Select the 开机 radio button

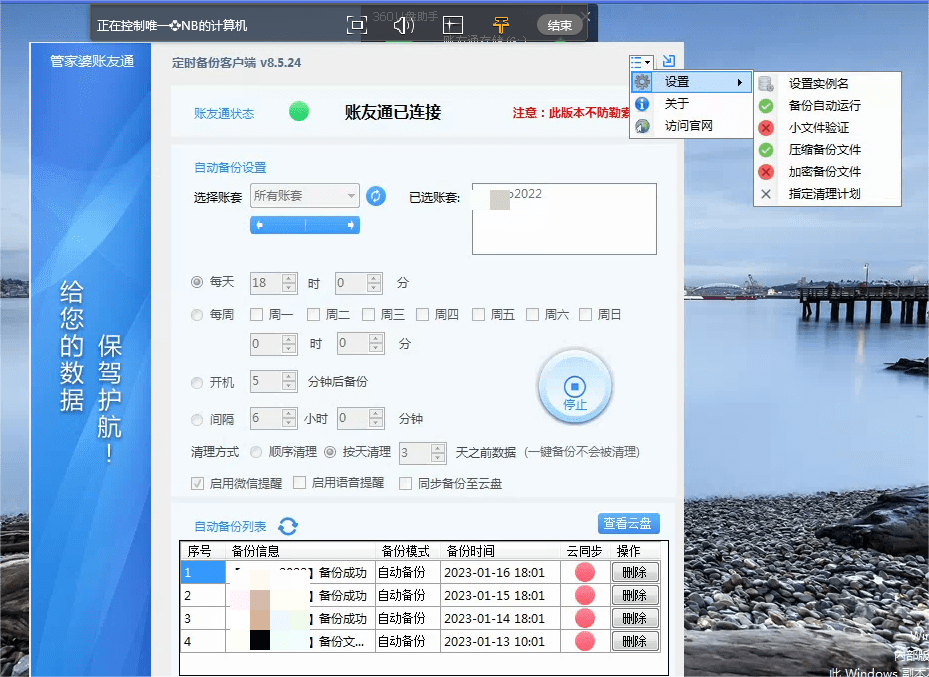[x=197, y=383]
